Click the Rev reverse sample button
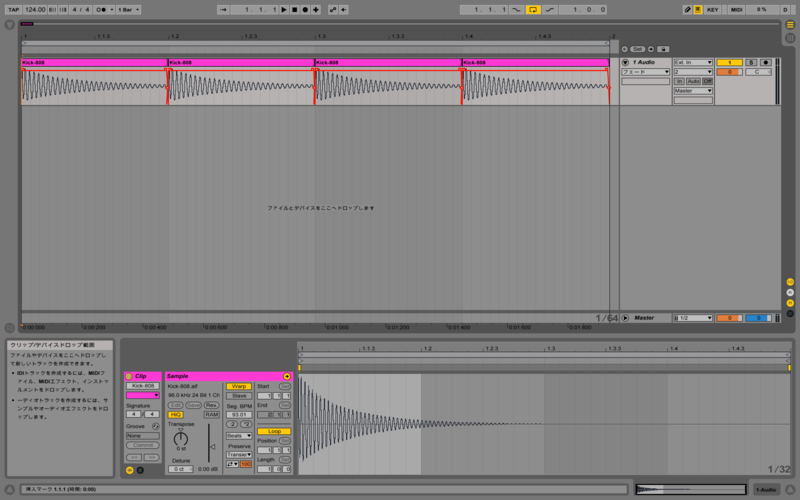 point(211,405)
